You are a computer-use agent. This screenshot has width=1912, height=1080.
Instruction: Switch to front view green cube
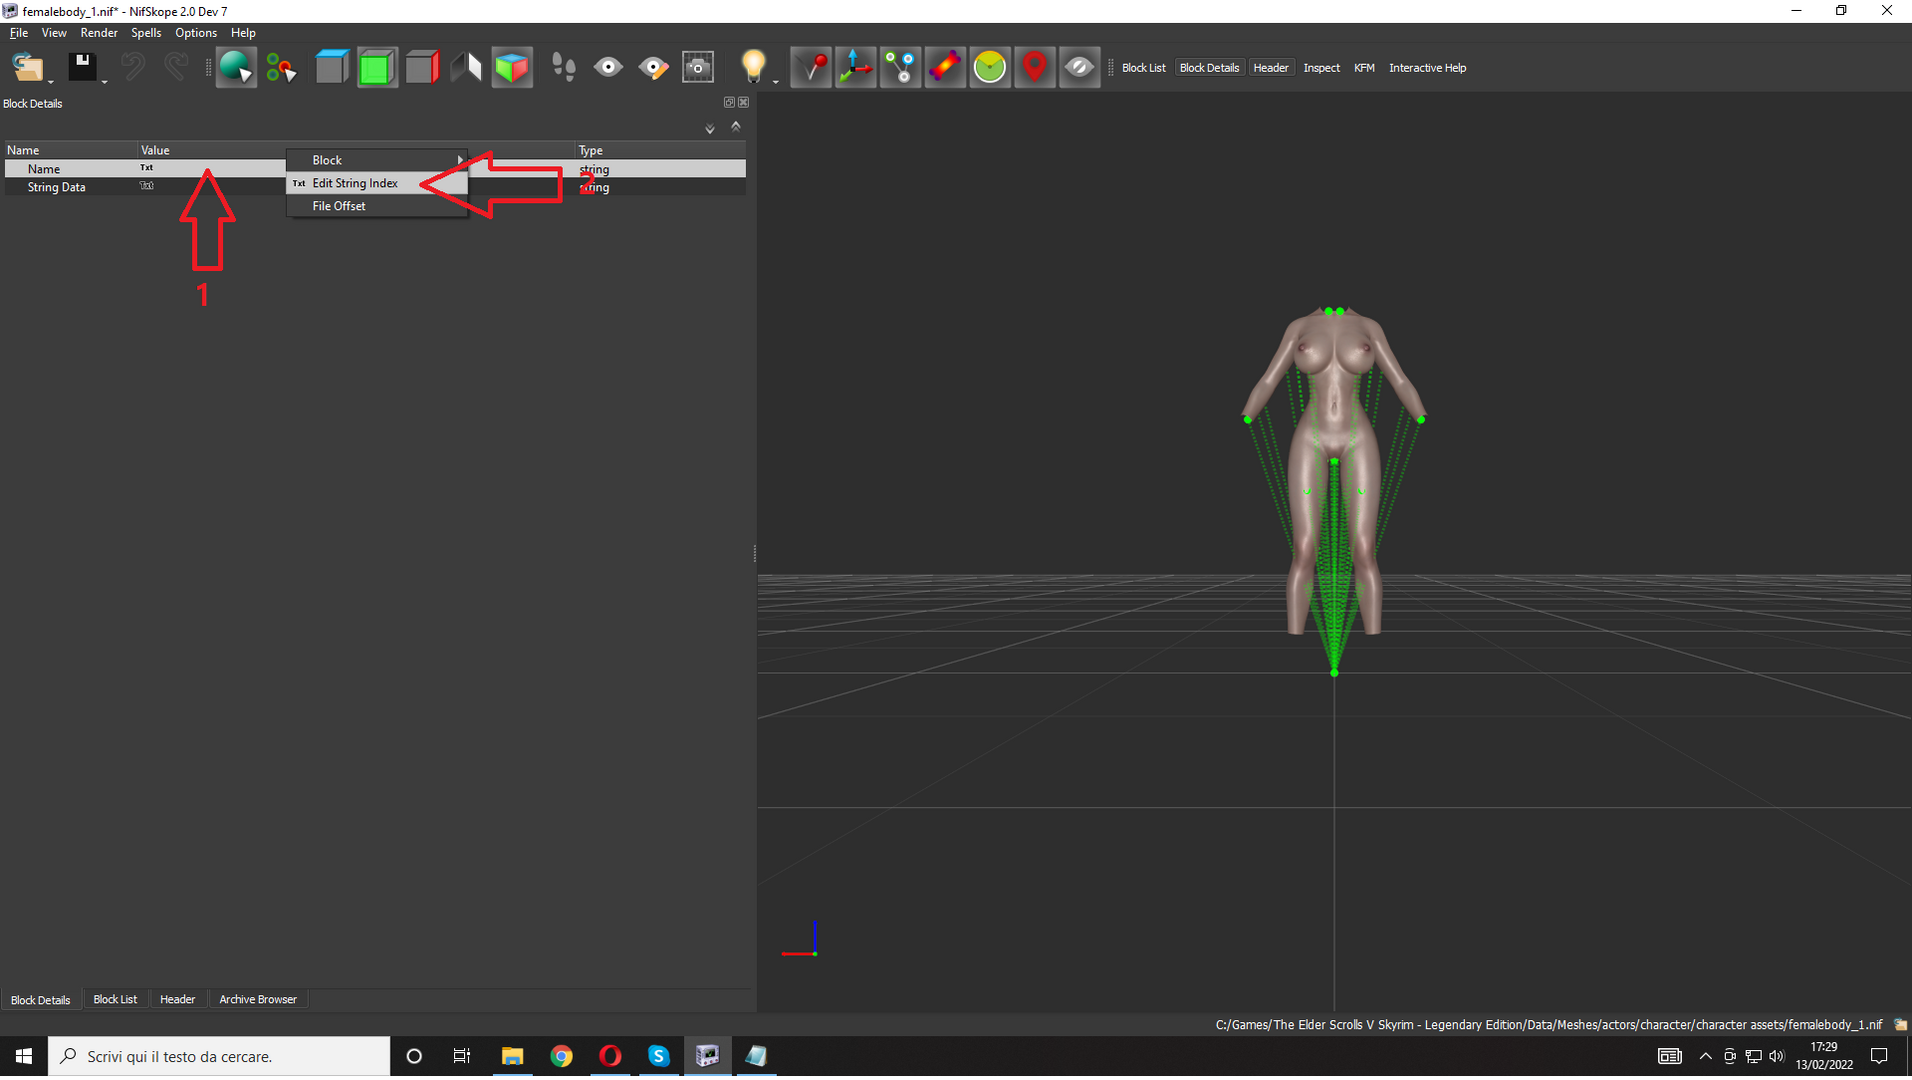pos(376,67)
